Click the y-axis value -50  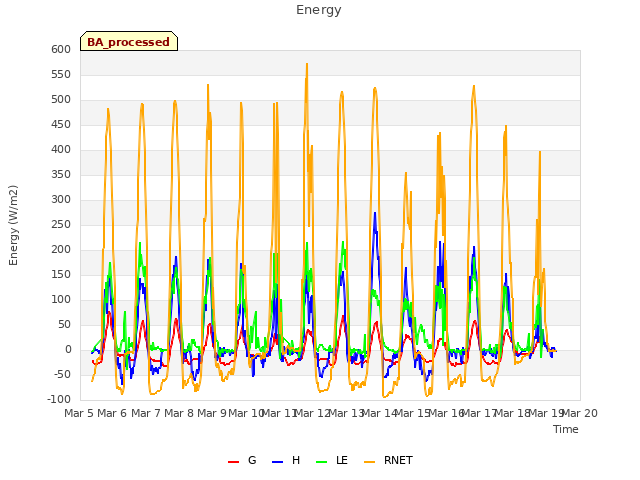point(61,374)
